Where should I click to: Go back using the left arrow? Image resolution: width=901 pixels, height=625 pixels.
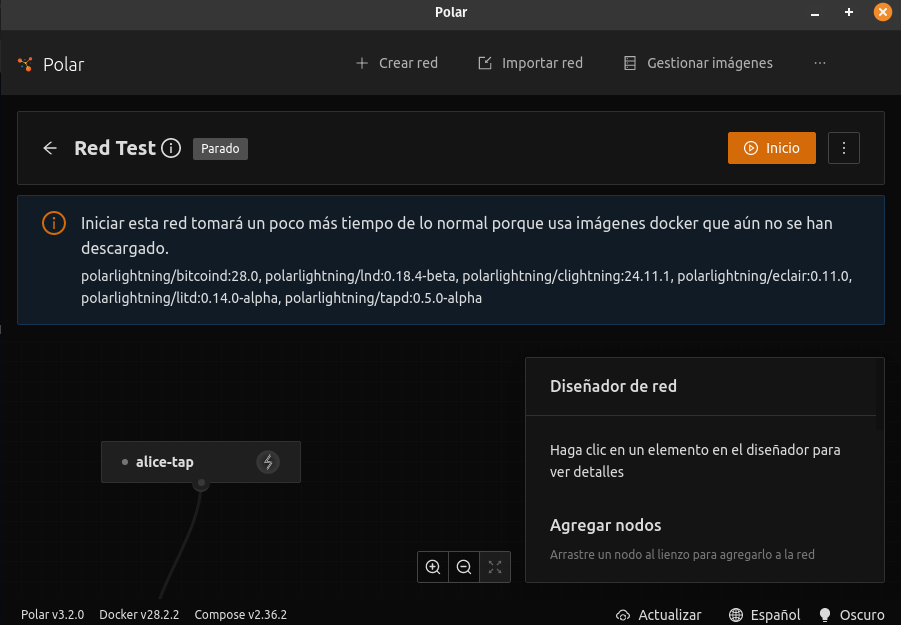pos(50,148)
